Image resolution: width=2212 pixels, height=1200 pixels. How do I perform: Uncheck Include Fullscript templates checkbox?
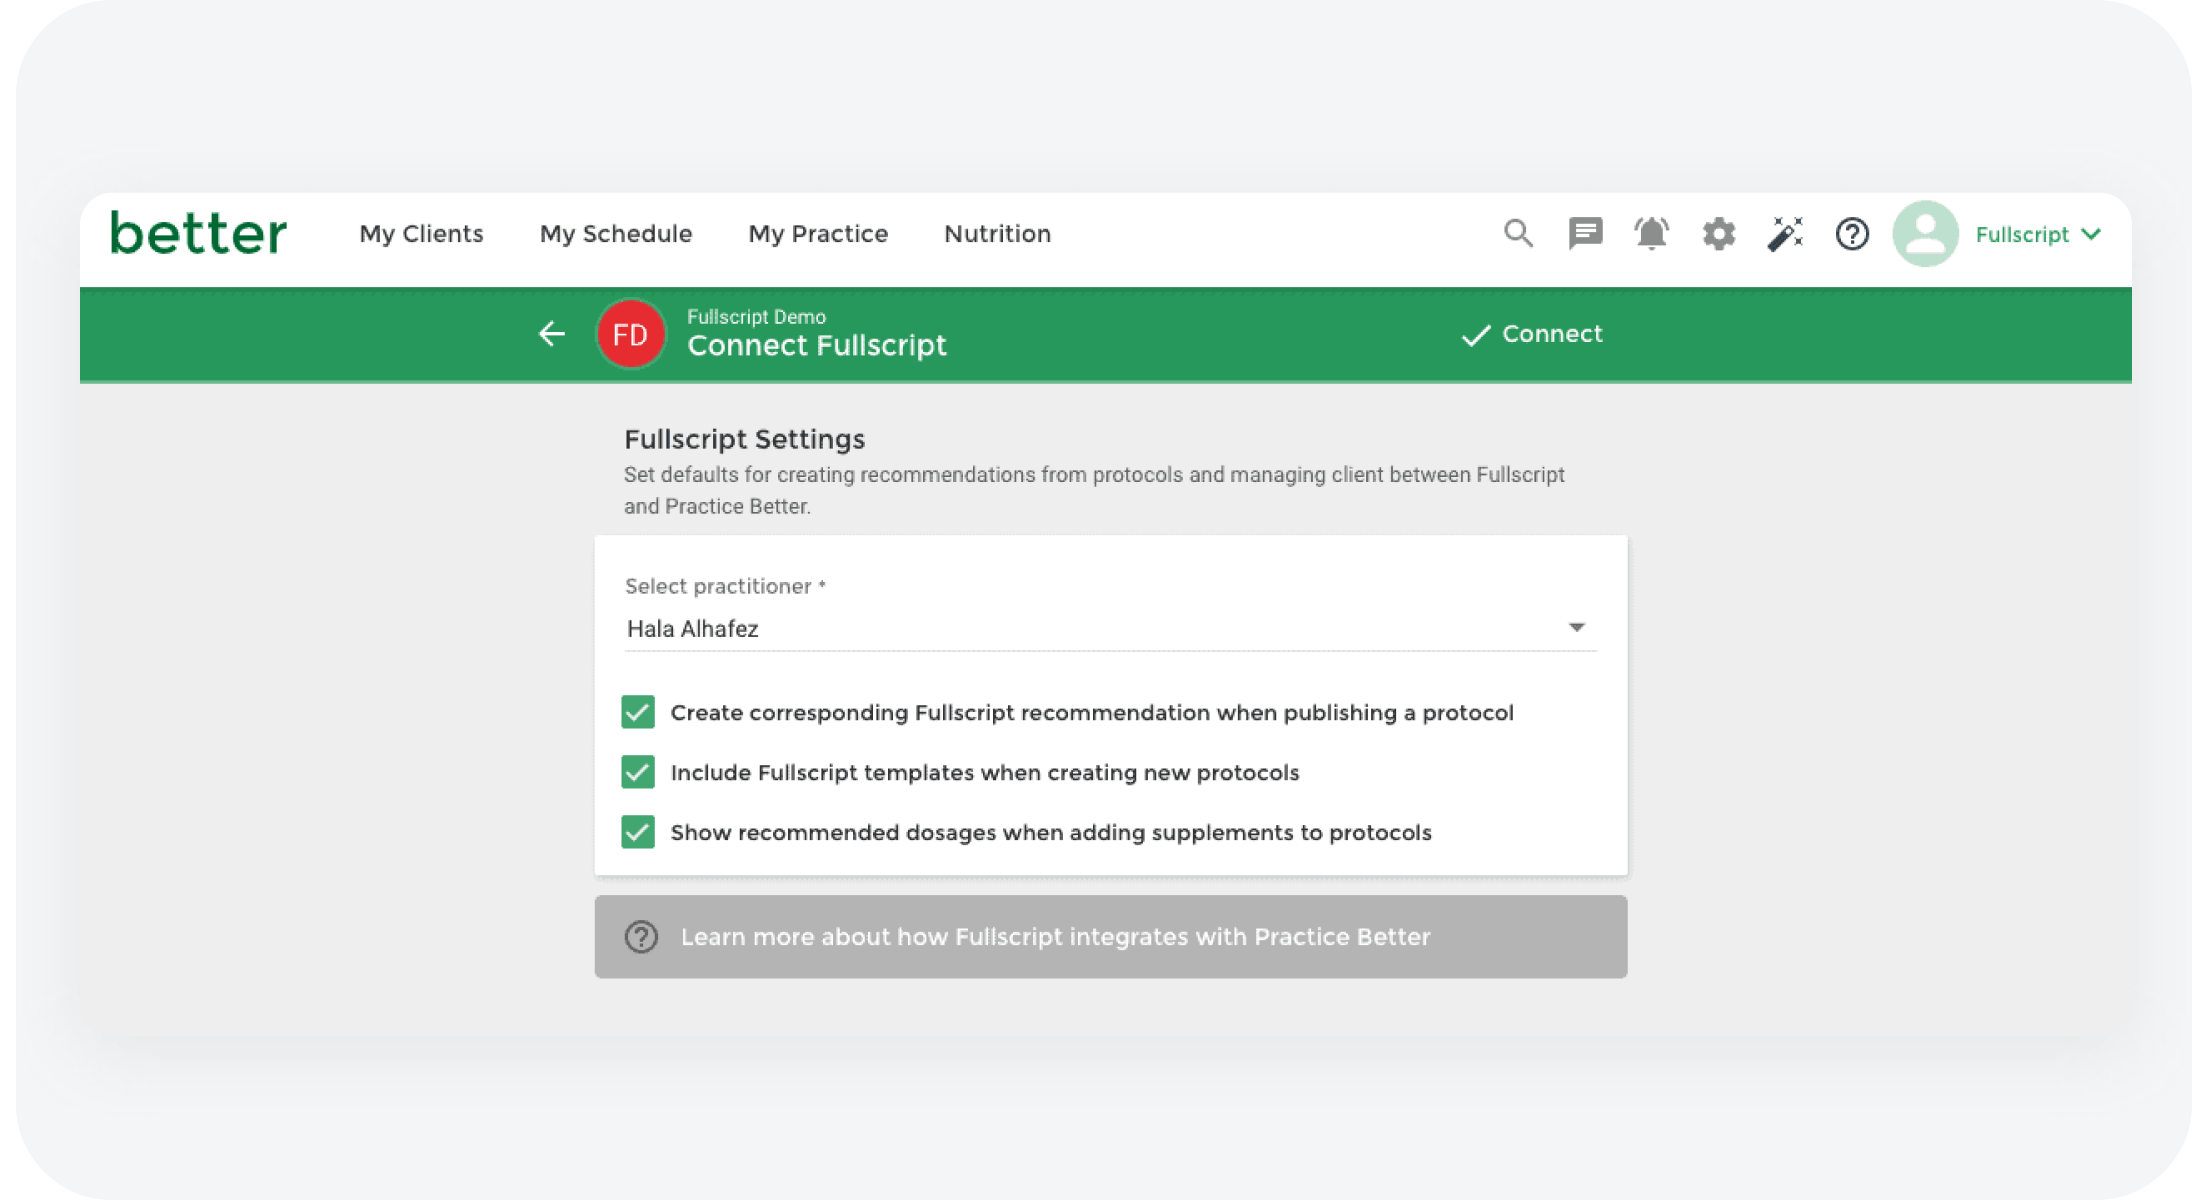(638, 773)
